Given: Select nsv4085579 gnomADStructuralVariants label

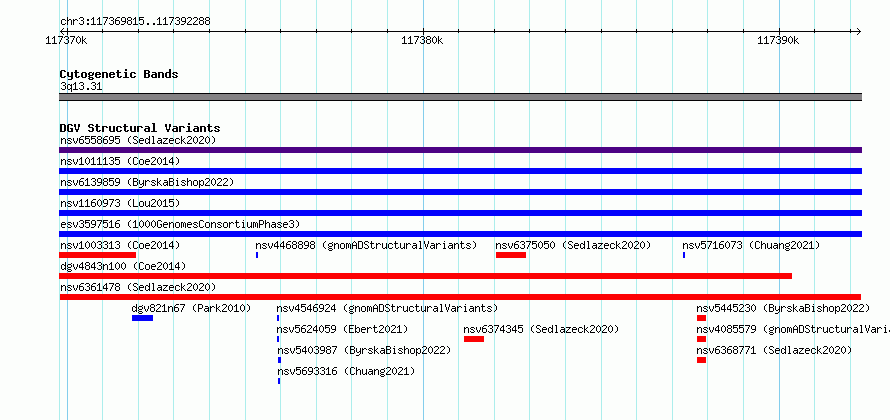Looking at the screenshot, I should [793, 329].
